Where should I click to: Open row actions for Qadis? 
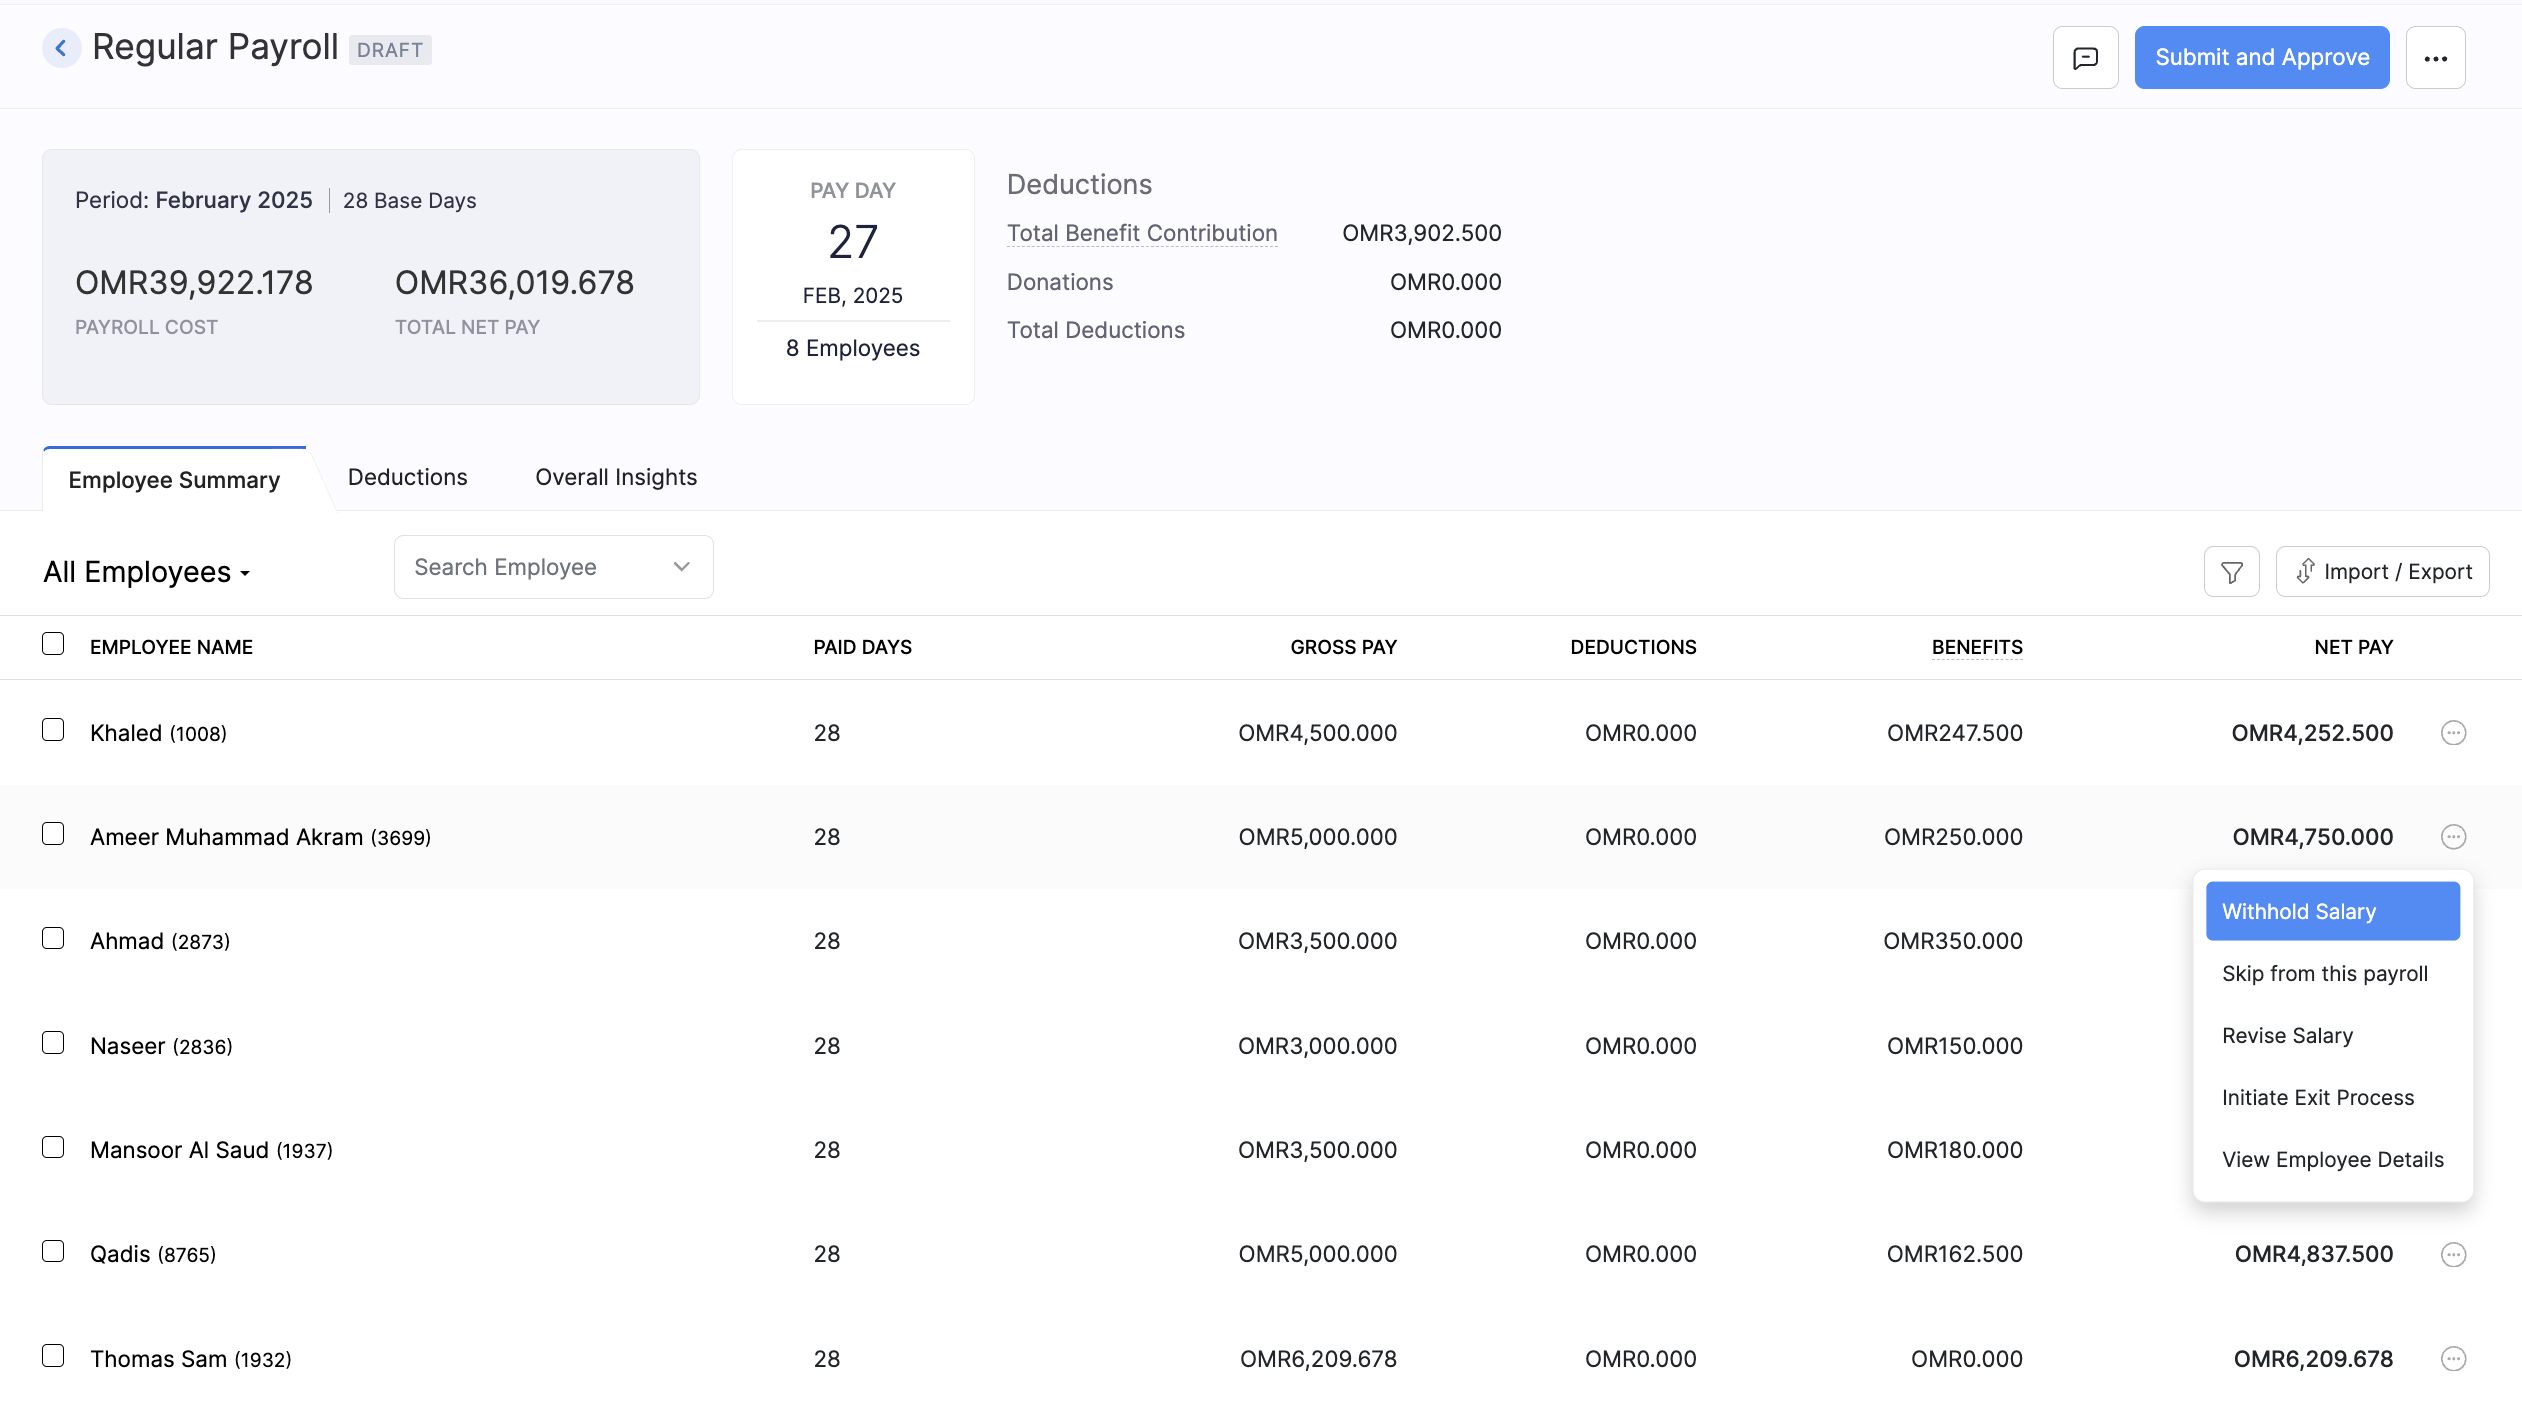coord(2453,1254)
